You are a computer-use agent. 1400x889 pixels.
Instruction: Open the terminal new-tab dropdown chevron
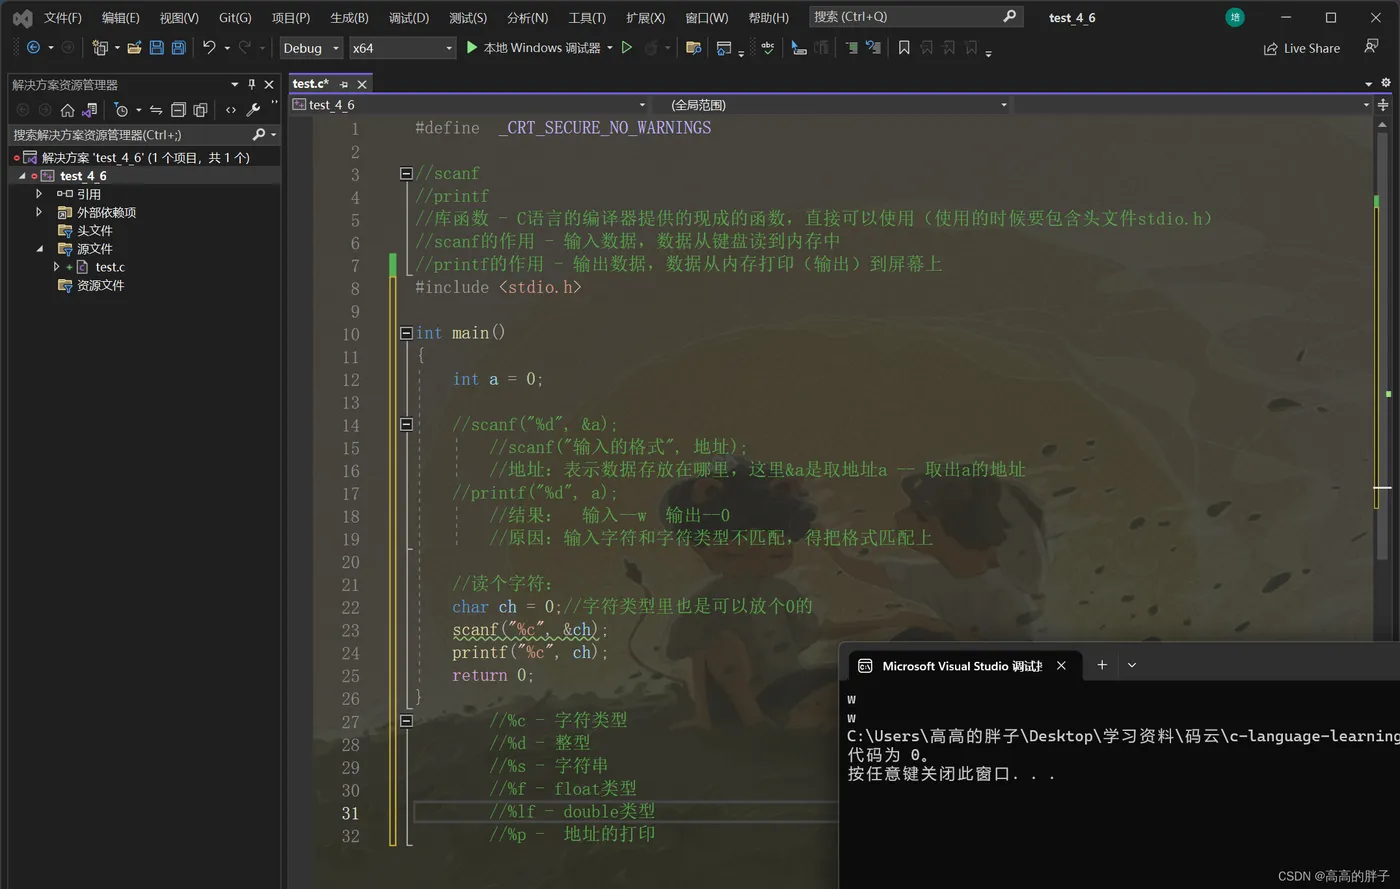pos(1132,665)
